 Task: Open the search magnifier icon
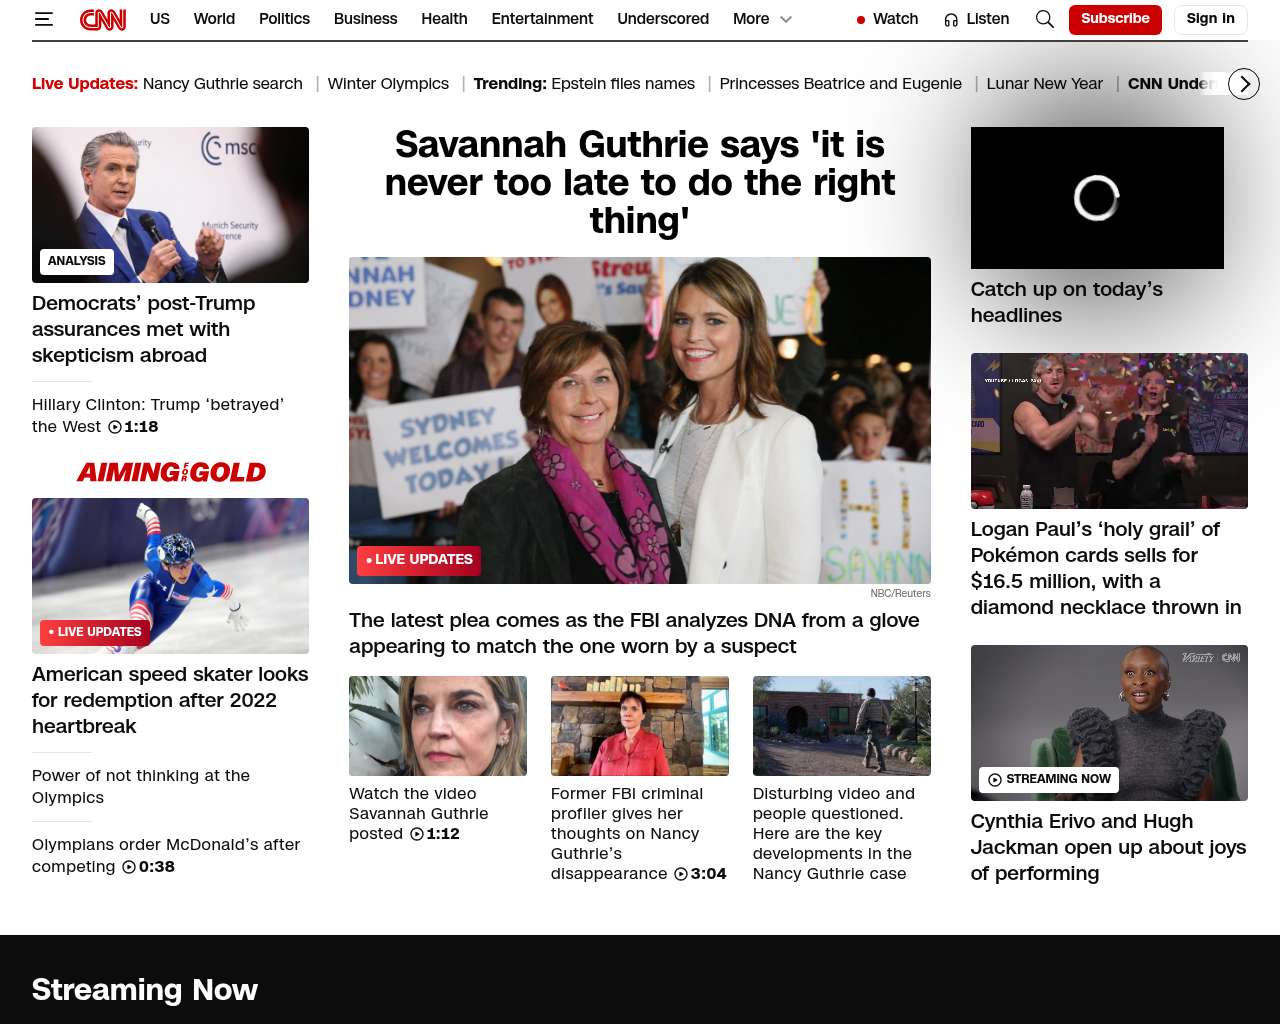pyautogui.click(x=1044, y=19)
